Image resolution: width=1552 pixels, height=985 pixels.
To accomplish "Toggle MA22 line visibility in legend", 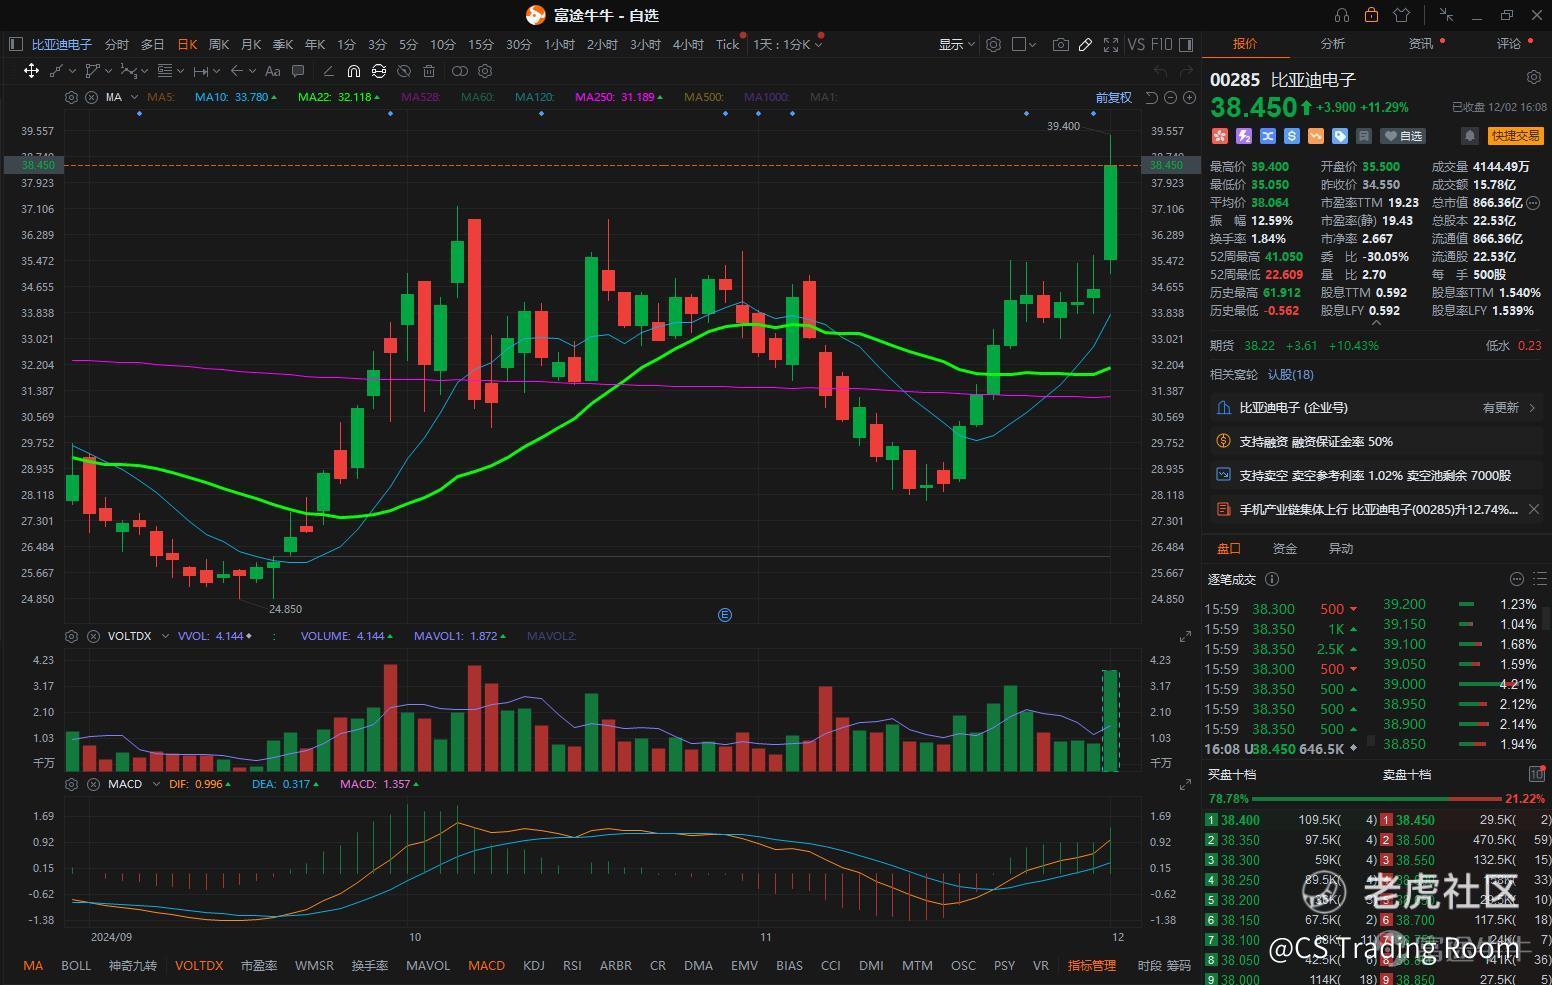I will pos(340,97).
